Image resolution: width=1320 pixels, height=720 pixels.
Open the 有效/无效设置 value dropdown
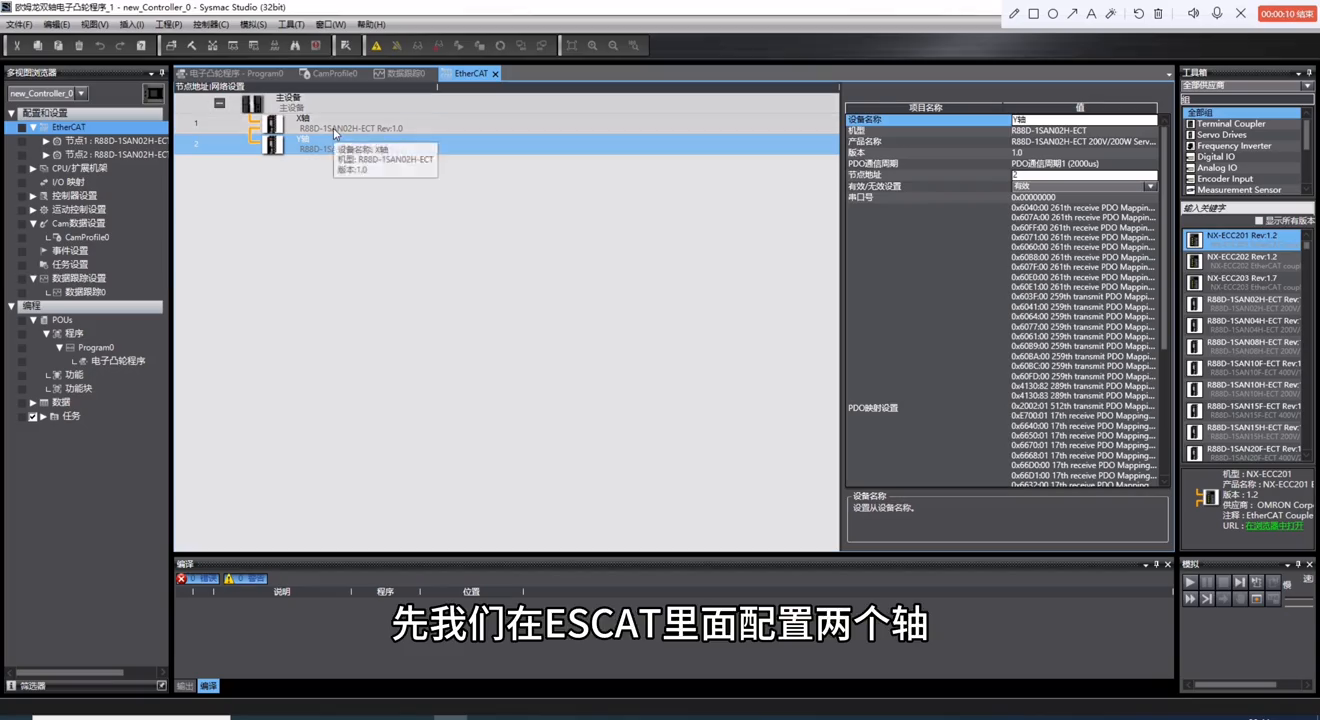[1150, 187]
